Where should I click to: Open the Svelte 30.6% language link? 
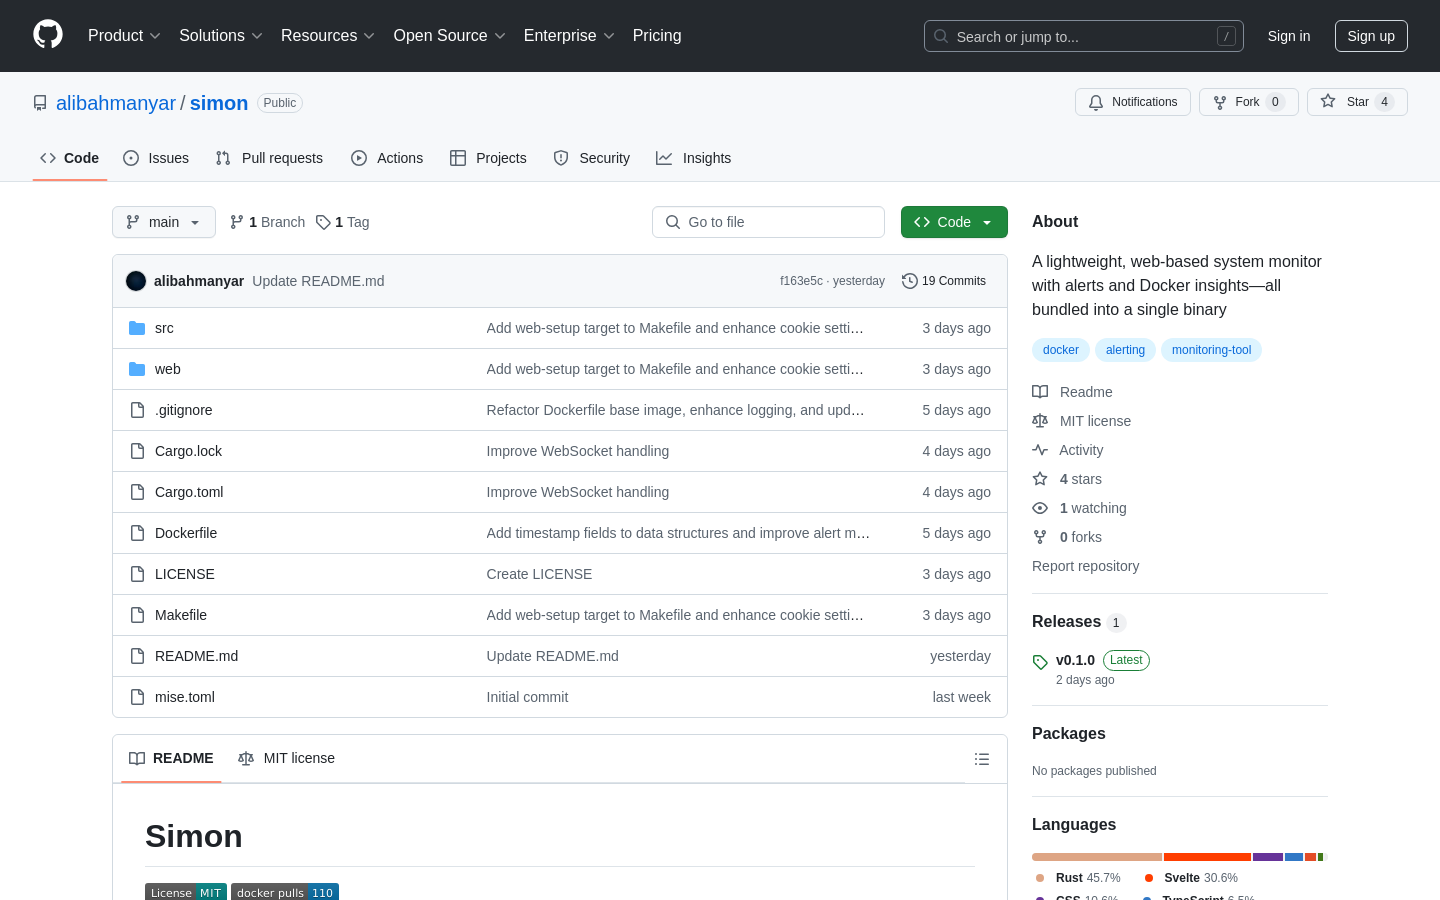[x=1191, y=878]
